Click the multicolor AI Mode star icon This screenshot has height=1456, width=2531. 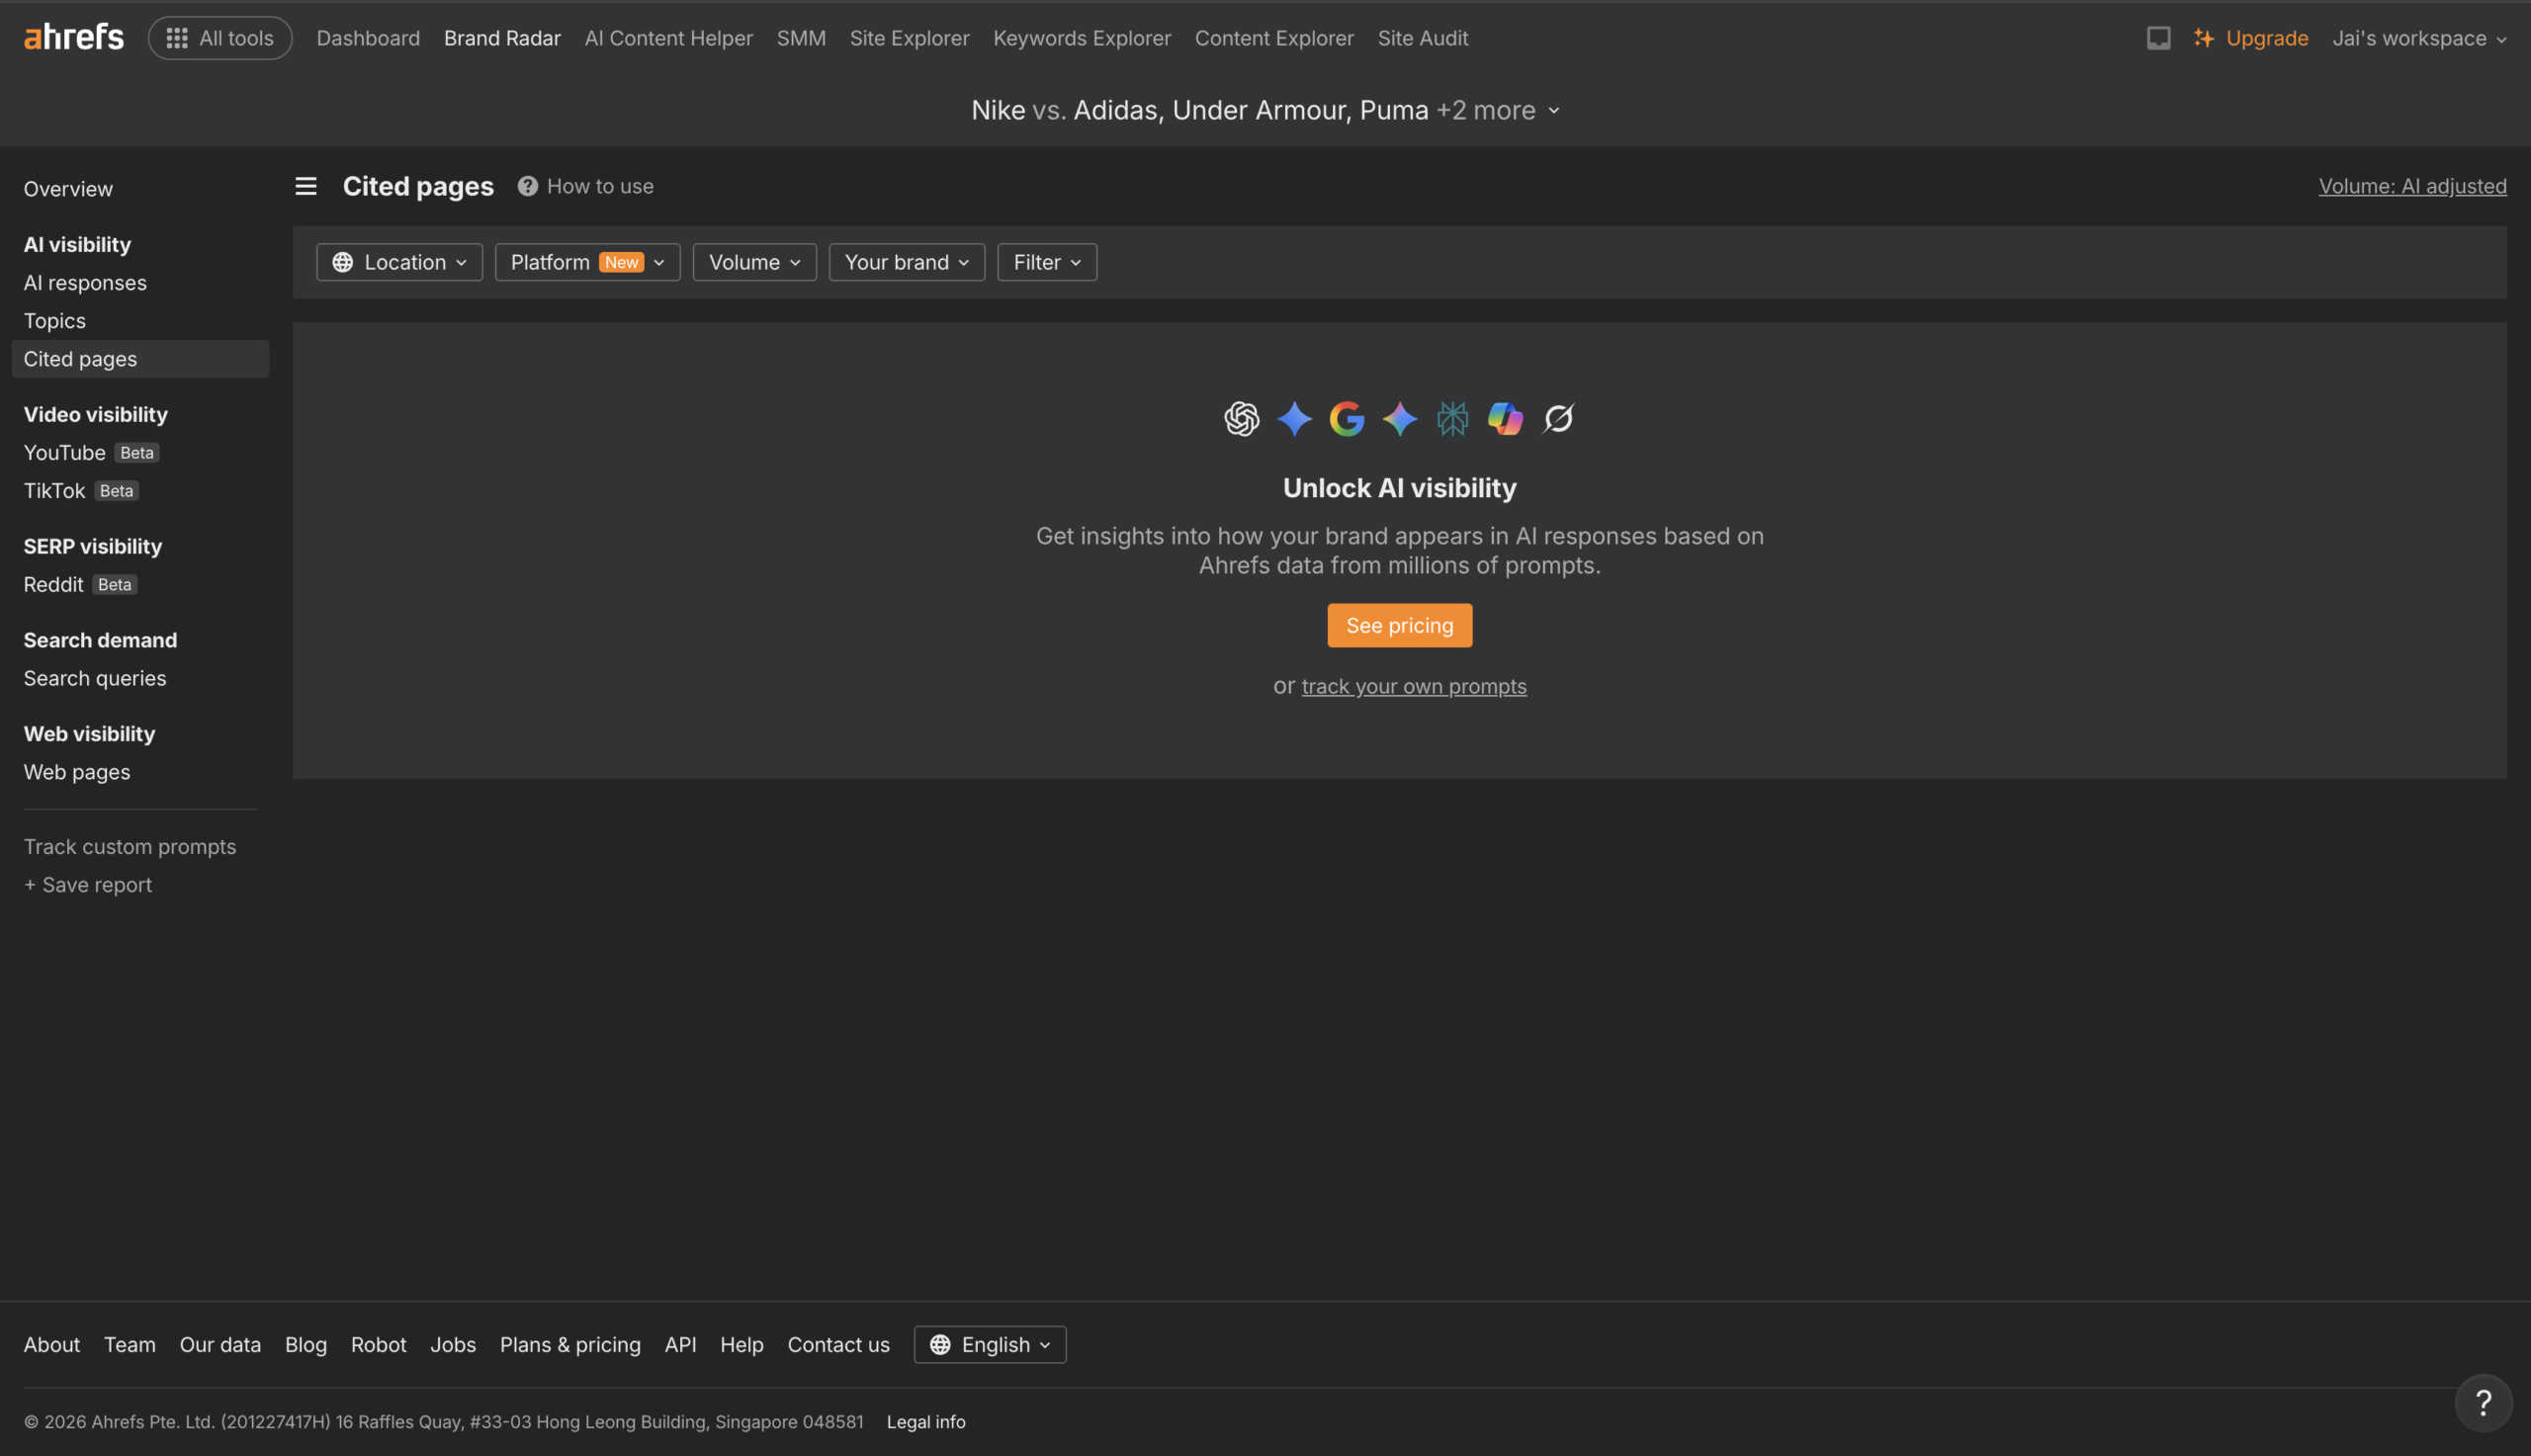(x=1400, y=418)
